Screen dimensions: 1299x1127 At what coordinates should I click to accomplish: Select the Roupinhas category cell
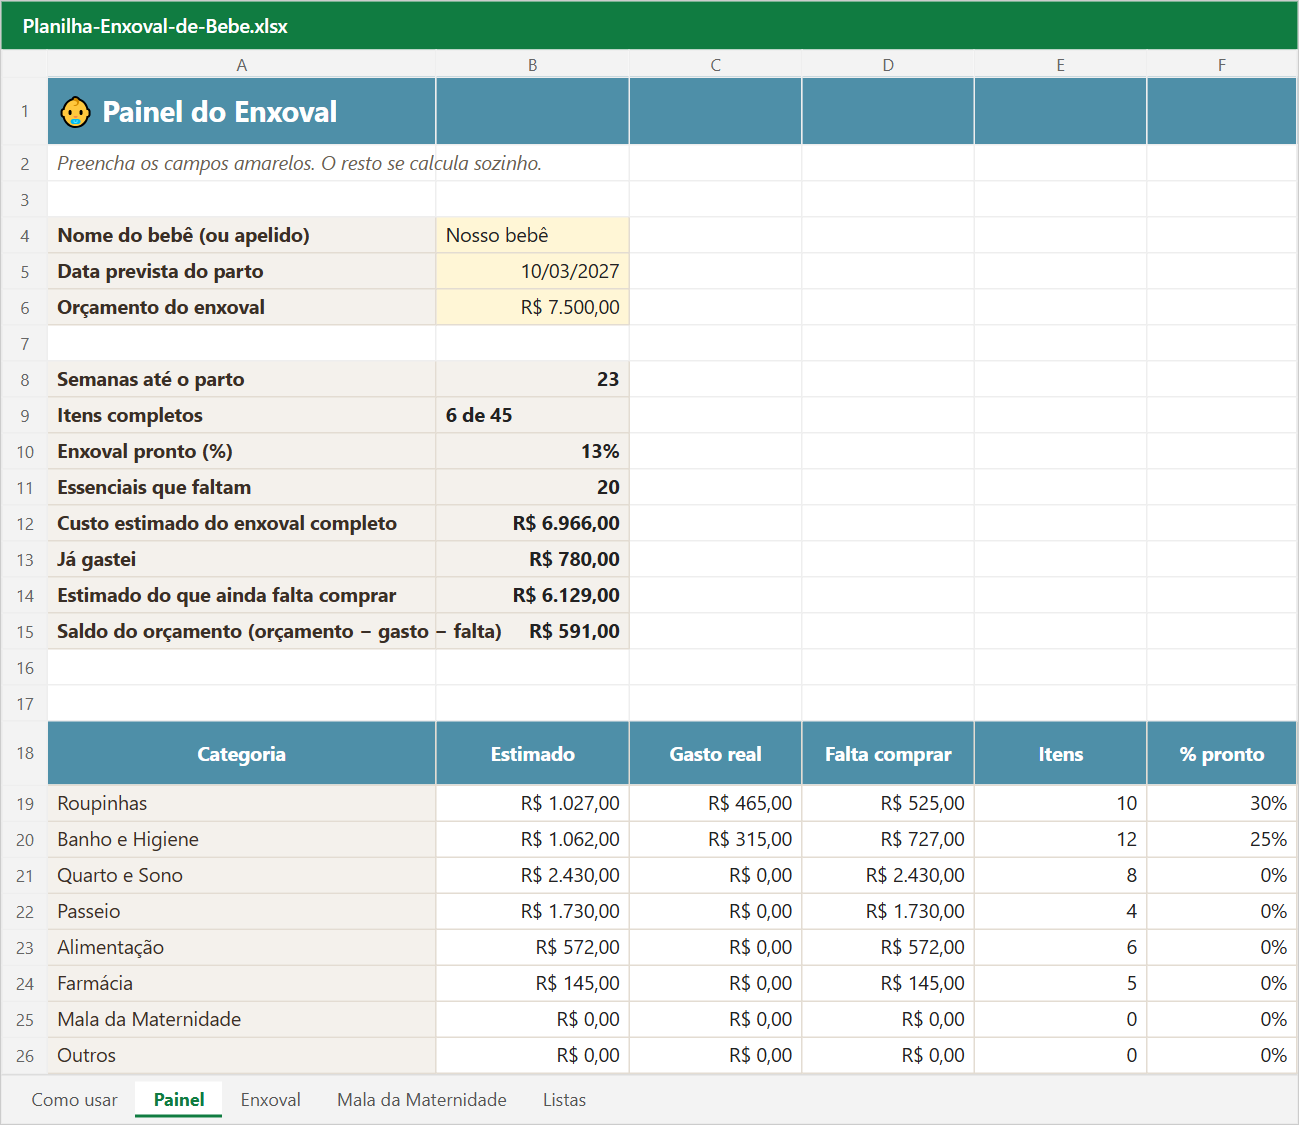[x=241, y=803]
